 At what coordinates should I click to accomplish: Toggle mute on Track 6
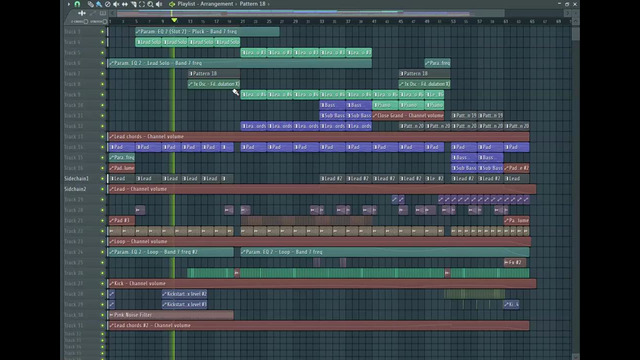pos(102,63)
